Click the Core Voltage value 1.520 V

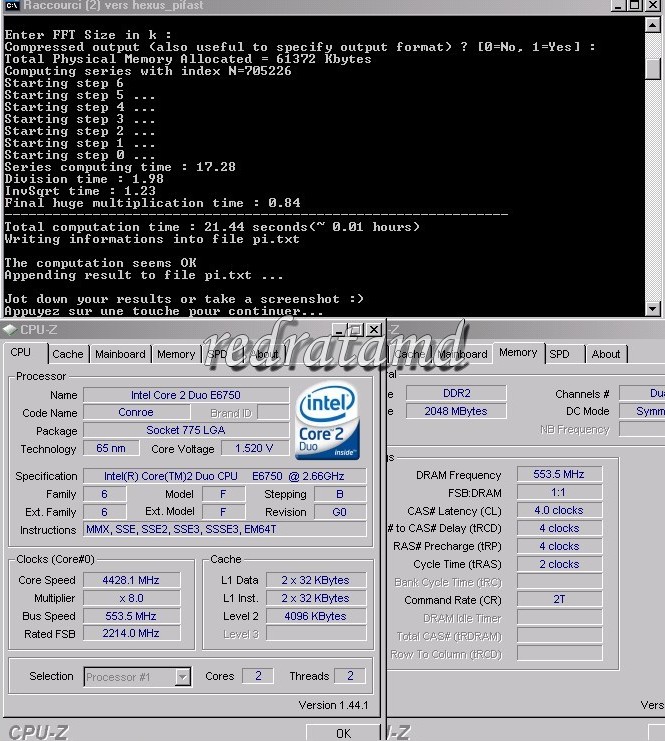(255, 448)
